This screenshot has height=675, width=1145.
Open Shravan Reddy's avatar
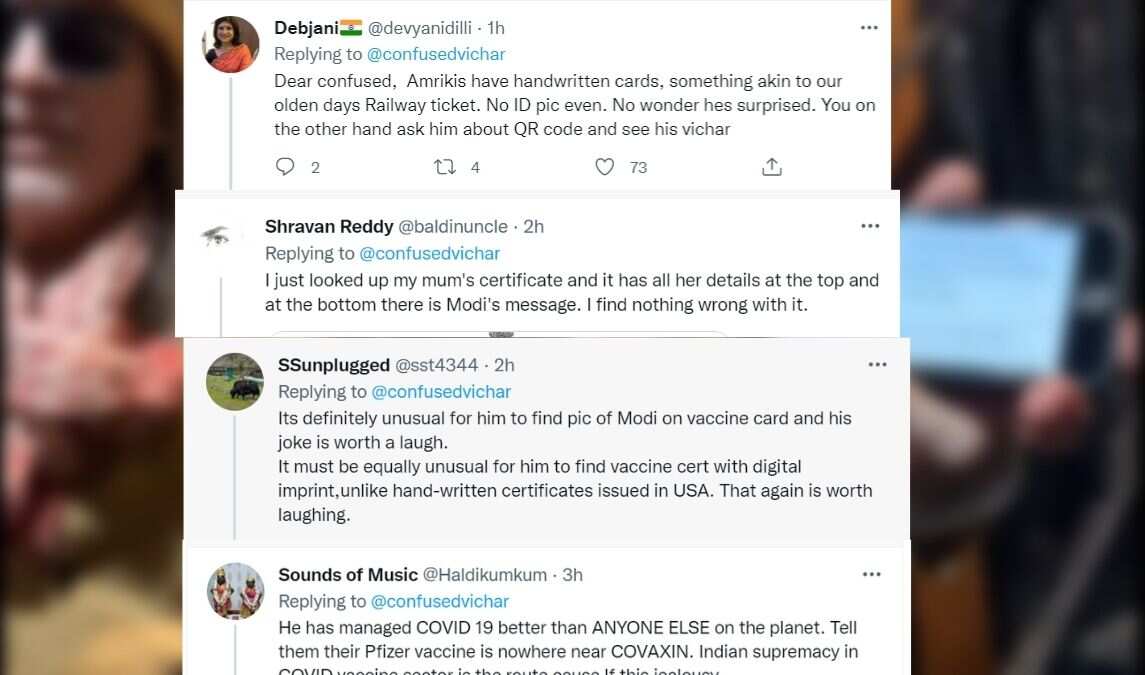(216, 235)
